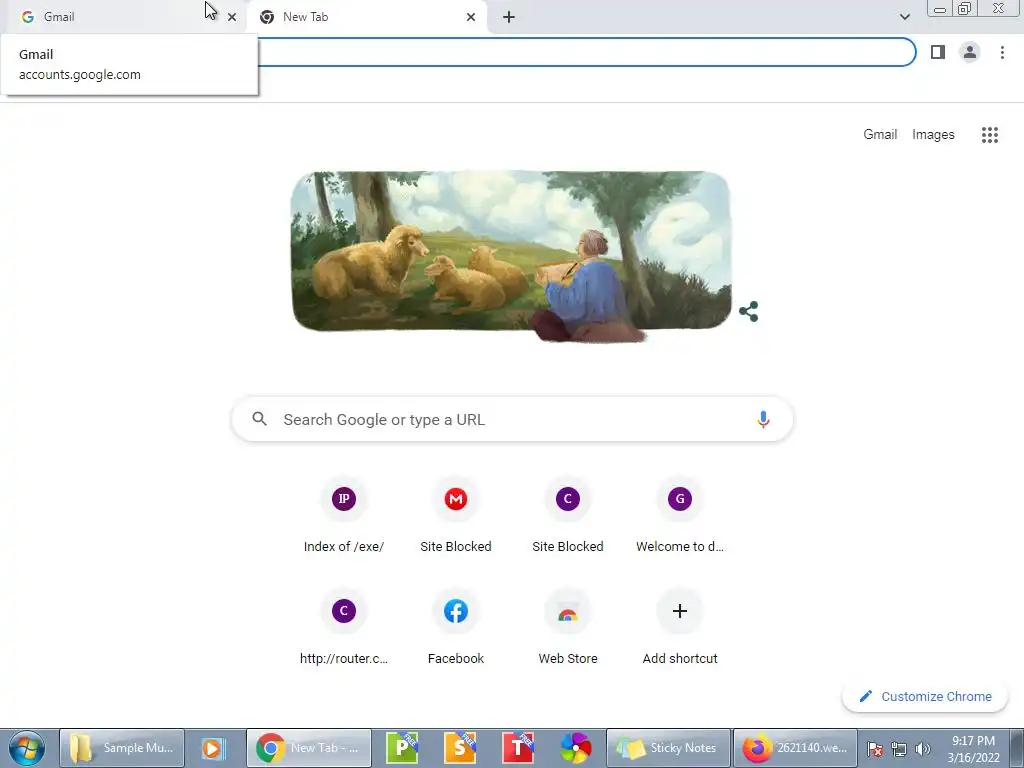Share the Google Doodle
1024x768 pixels.
point(748,312)
